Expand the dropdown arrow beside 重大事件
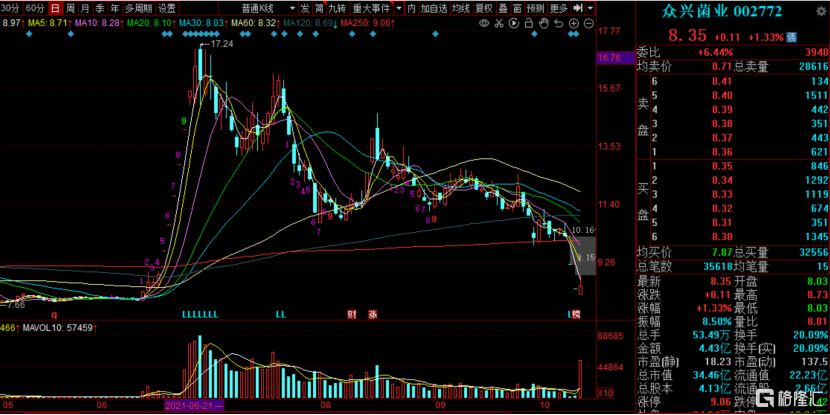Screen dimensions: 830x415 [x=398, y=8]
